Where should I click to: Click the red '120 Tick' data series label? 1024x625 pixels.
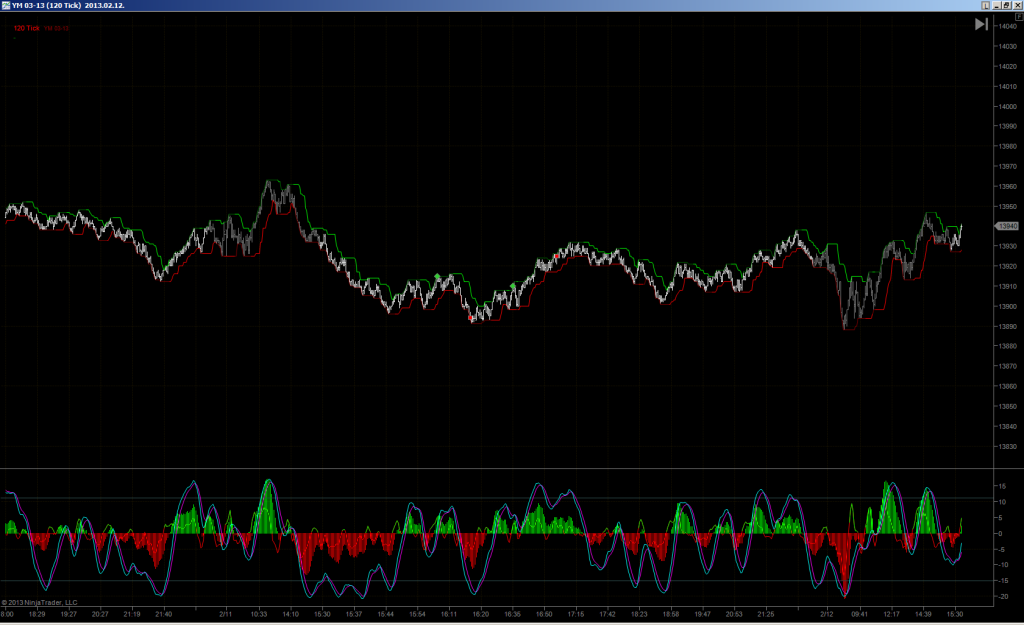click(x=27, y=28)
